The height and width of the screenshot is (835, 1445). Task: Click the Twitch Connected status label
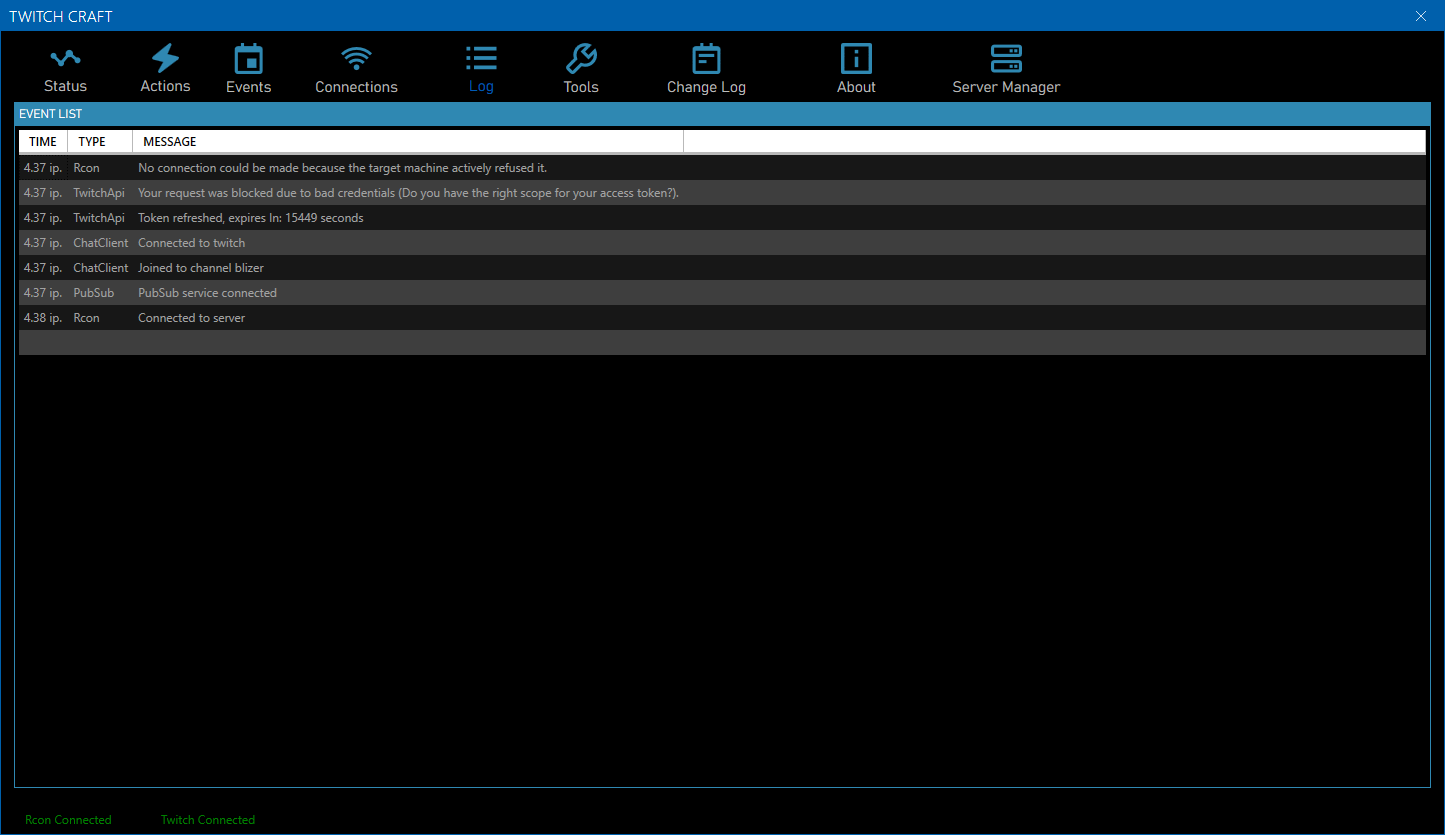click(208, 820)
